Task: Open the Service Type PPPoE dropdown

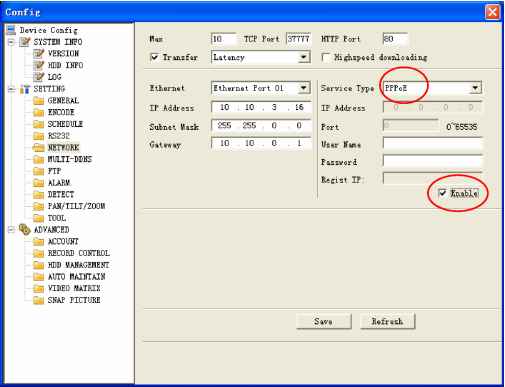Action: tap(475, 88)
